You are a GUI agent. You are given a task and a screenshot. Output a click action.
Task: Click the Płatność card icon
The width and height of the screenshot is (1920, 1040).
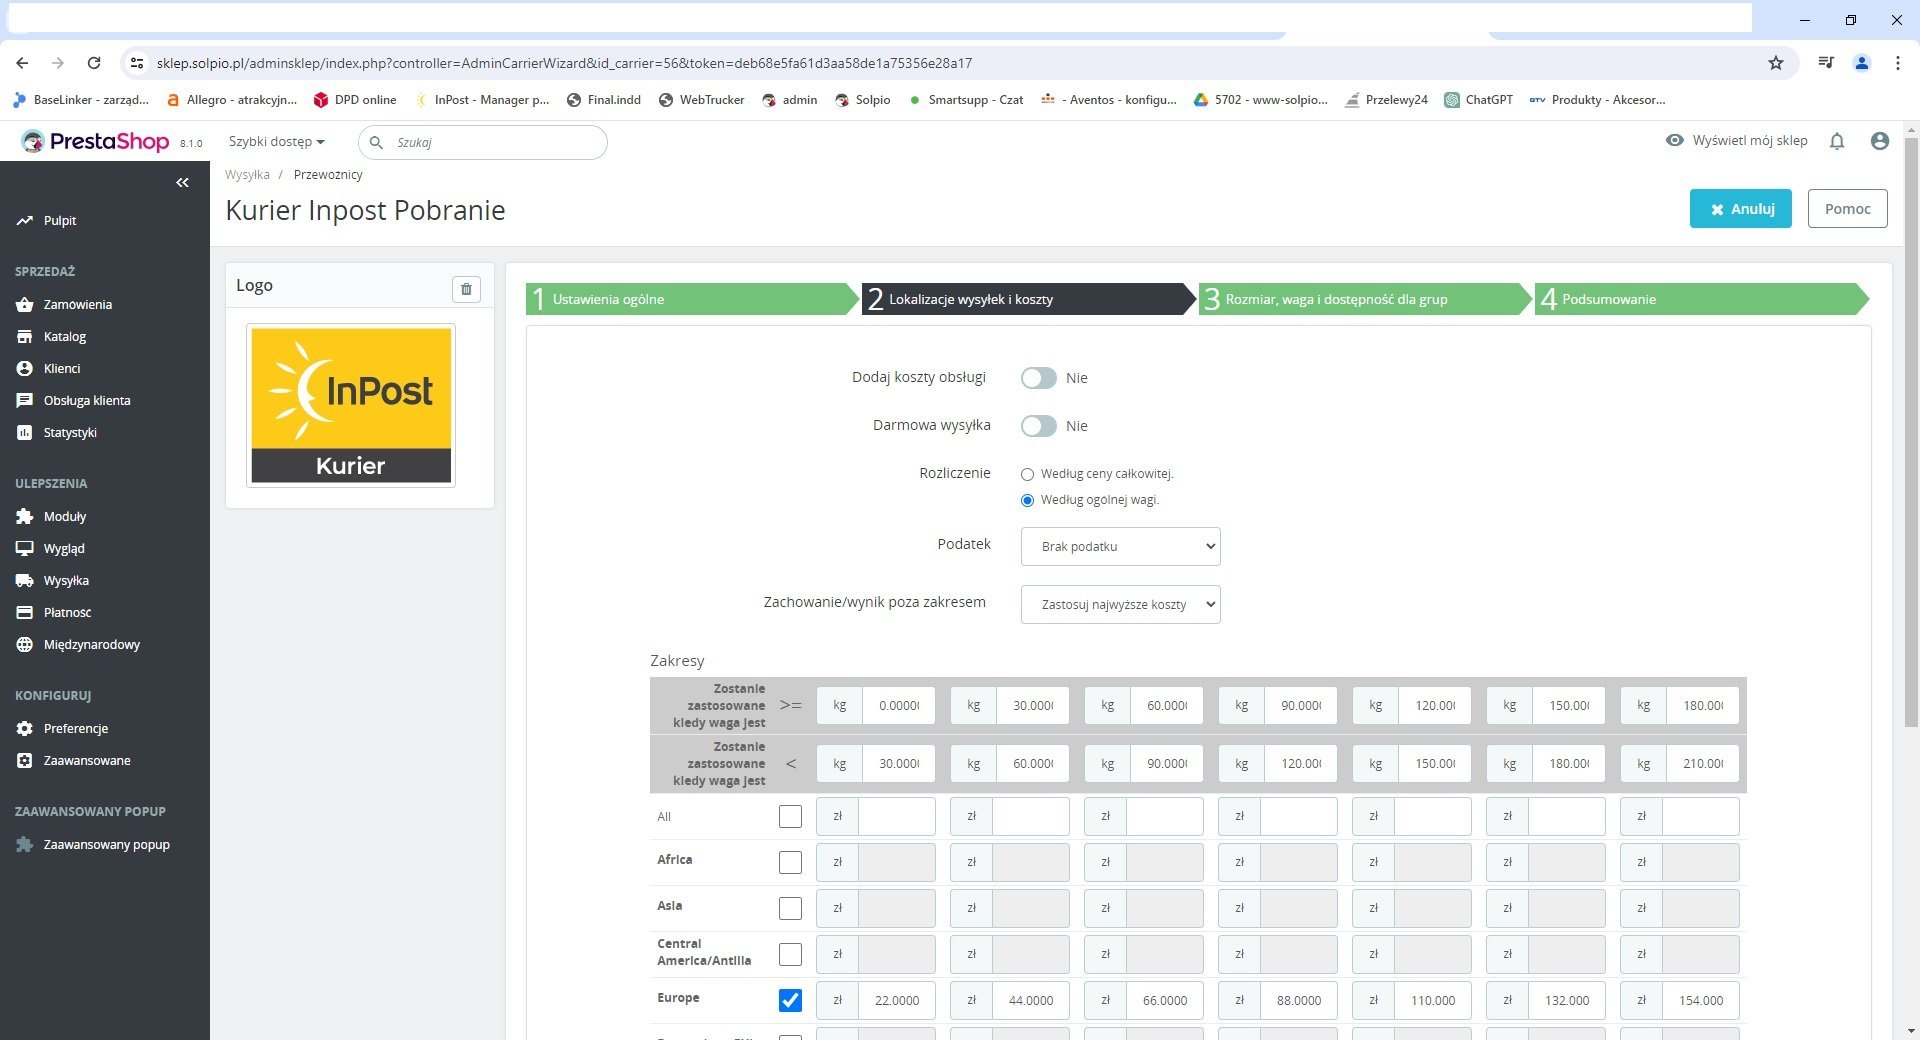tap(25, 612)
